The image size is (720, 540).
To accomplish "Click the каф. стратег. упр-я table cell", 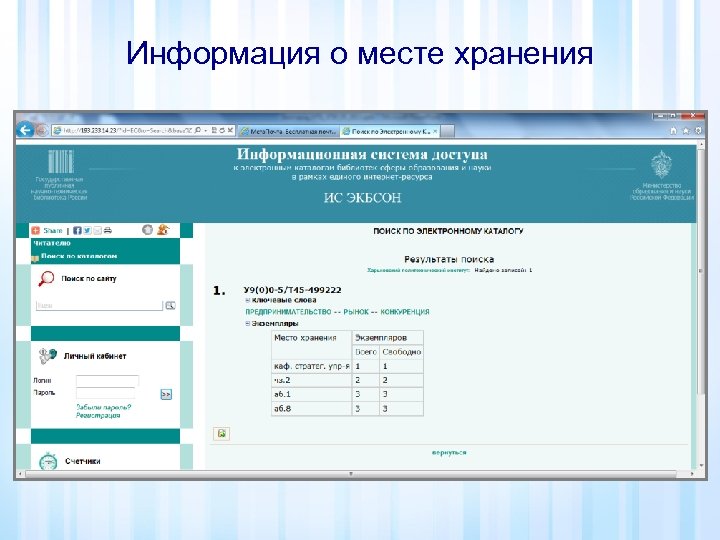I will click(311, 366).
